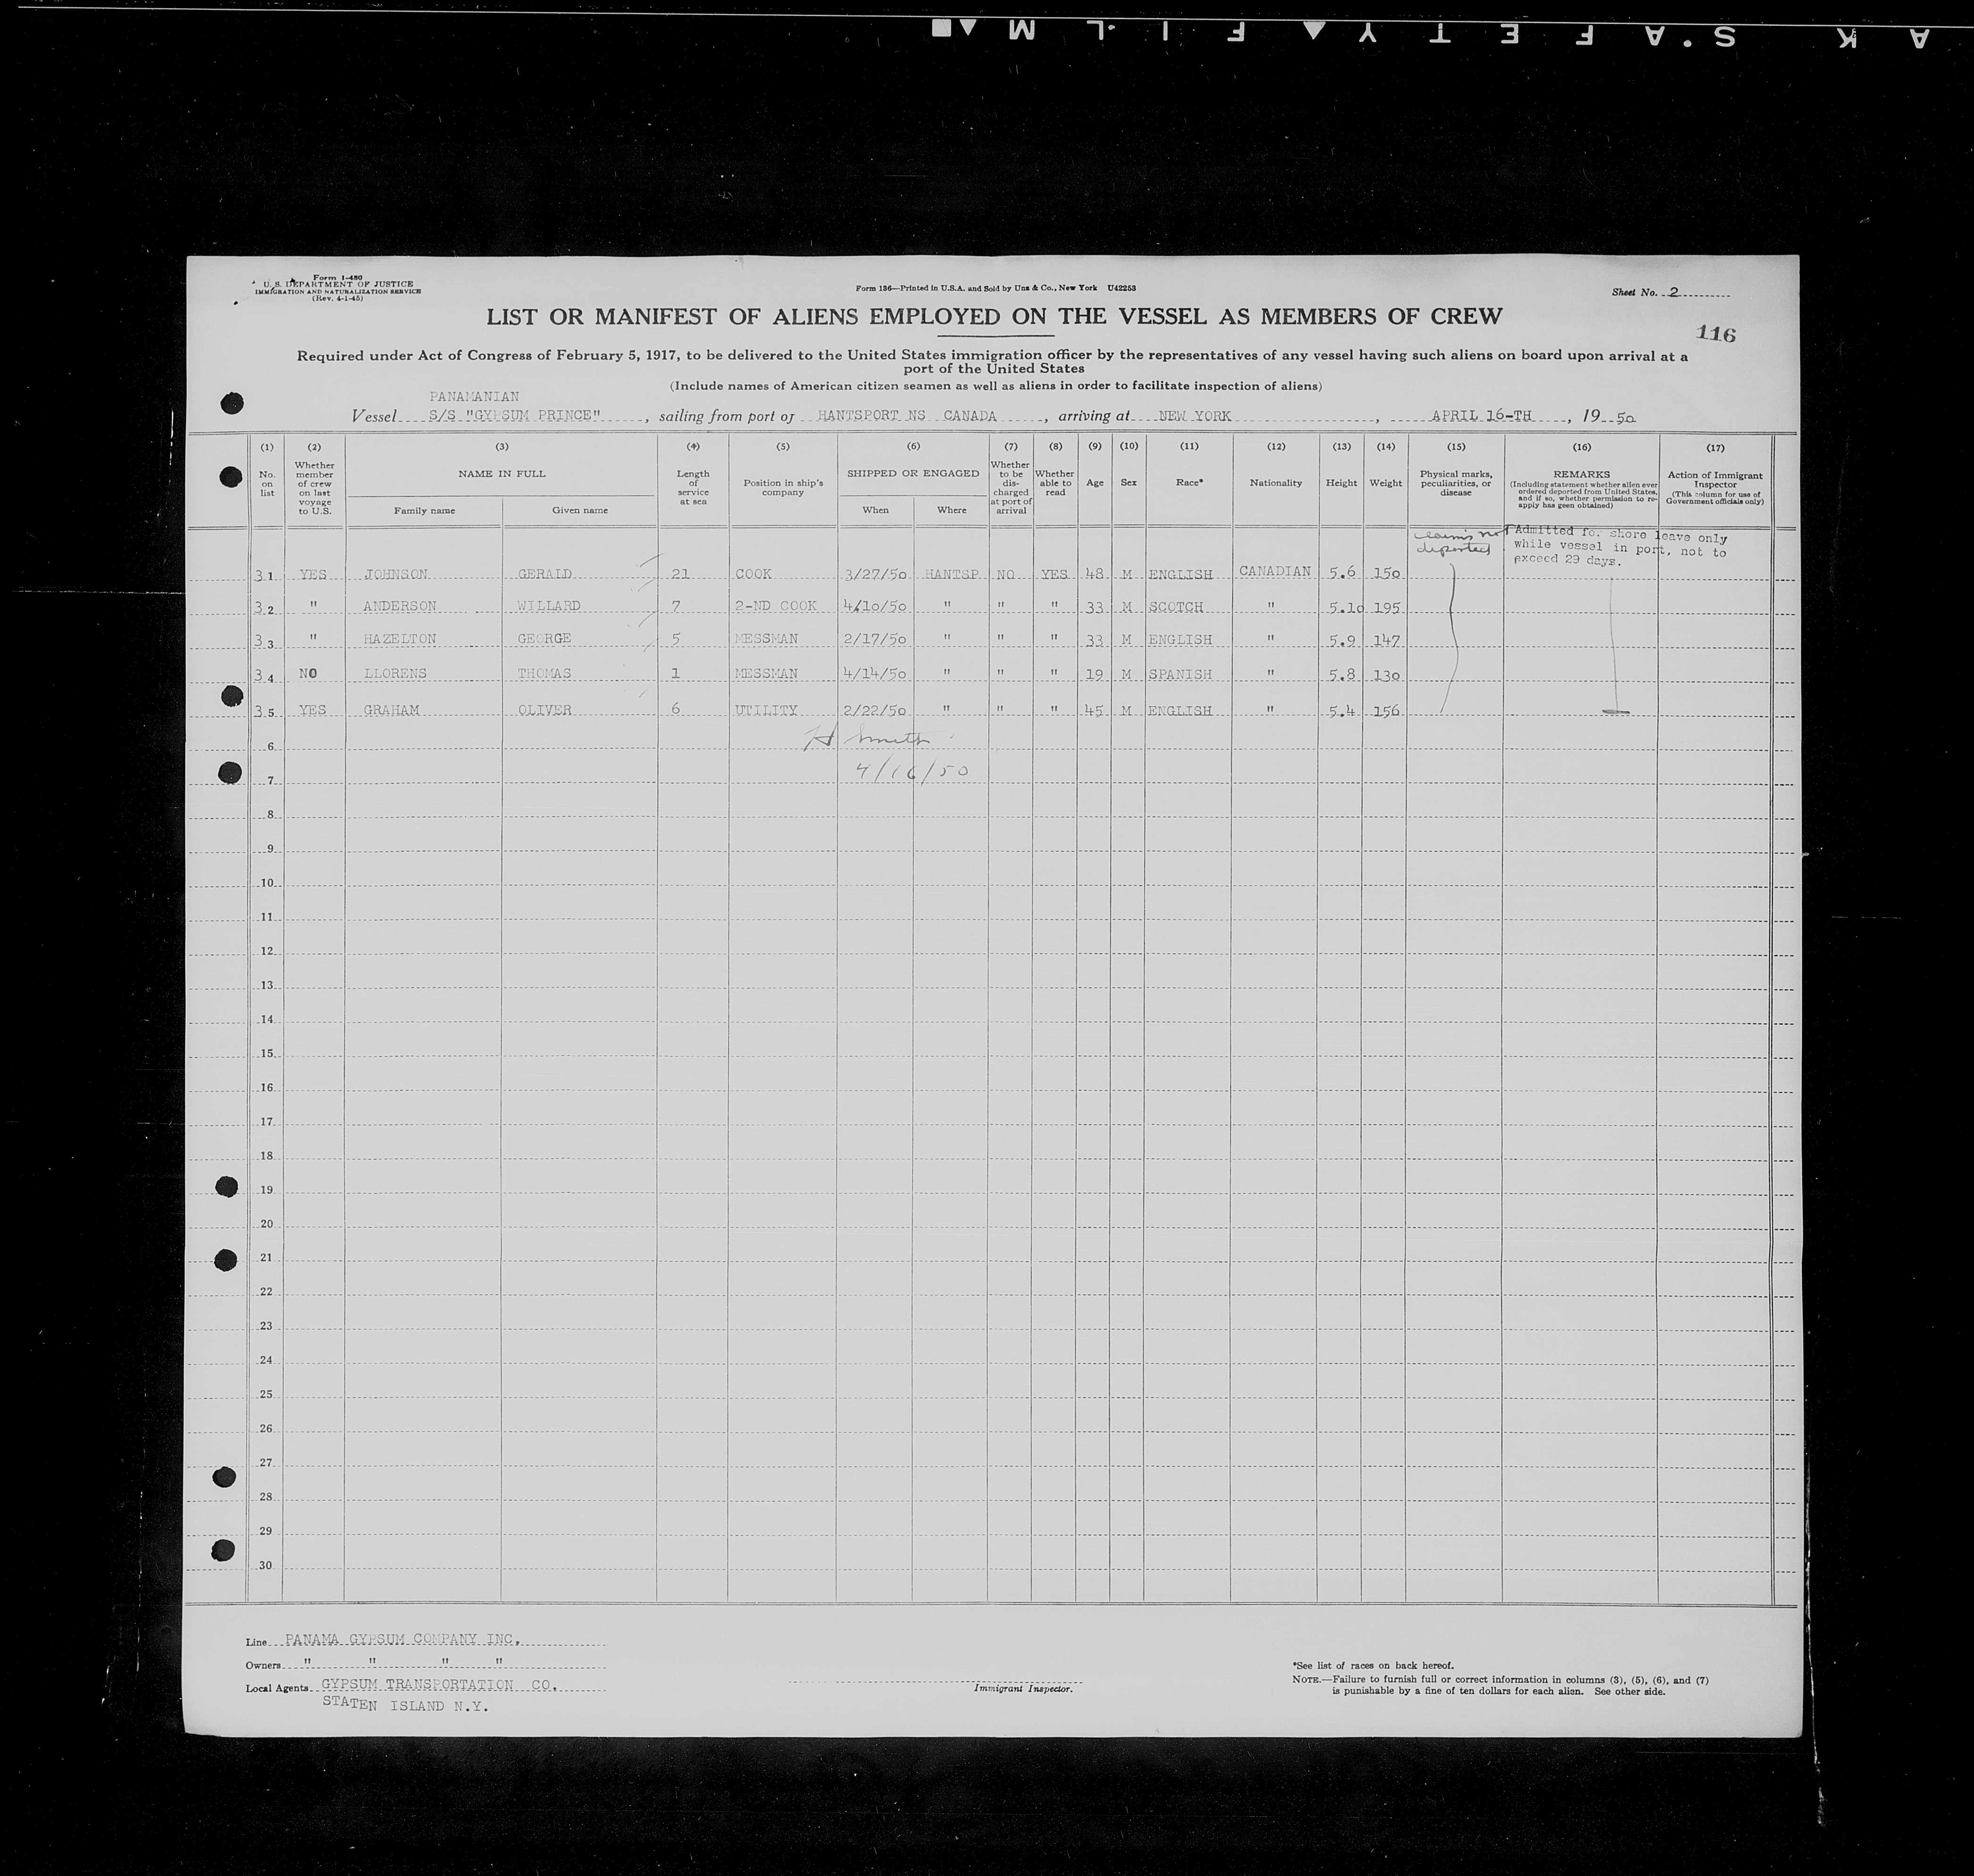Click the NO entry in Llorens row
This screenshot has width=1974, height=1876.
point(308,673)
